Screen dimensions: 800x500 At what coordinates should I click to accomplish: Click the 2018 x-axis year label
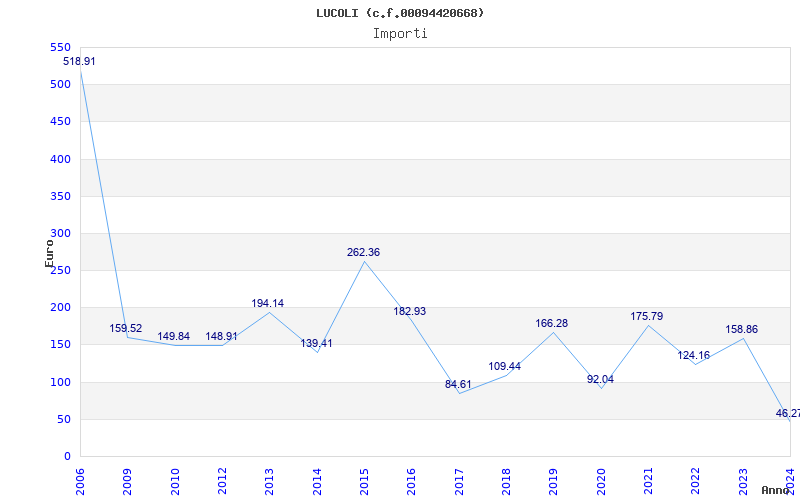click(506, 482)
